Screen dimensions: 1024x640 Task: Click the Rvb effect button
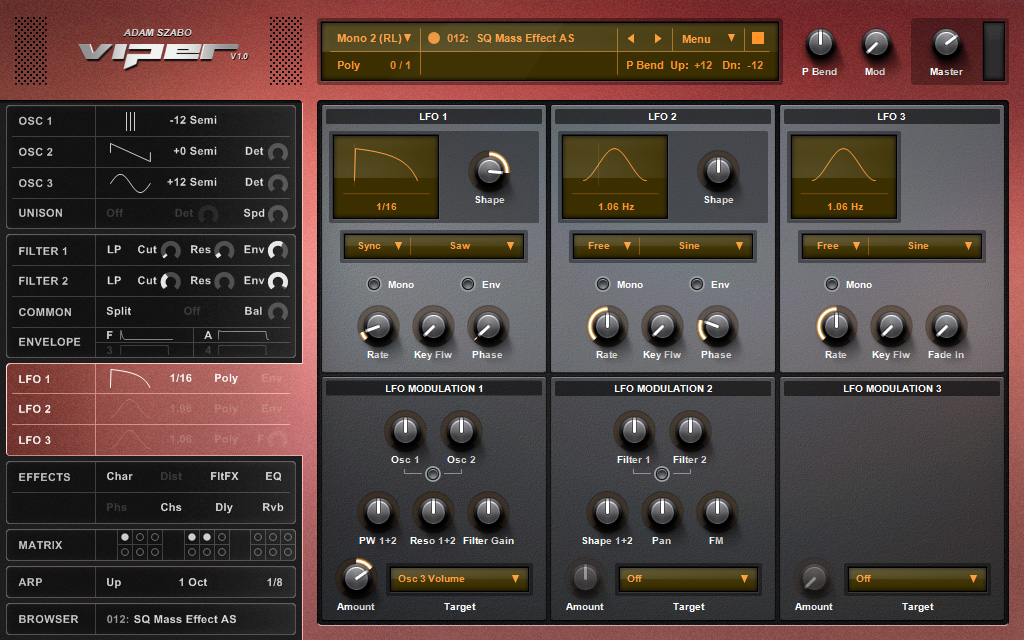(x=273, y=507)
